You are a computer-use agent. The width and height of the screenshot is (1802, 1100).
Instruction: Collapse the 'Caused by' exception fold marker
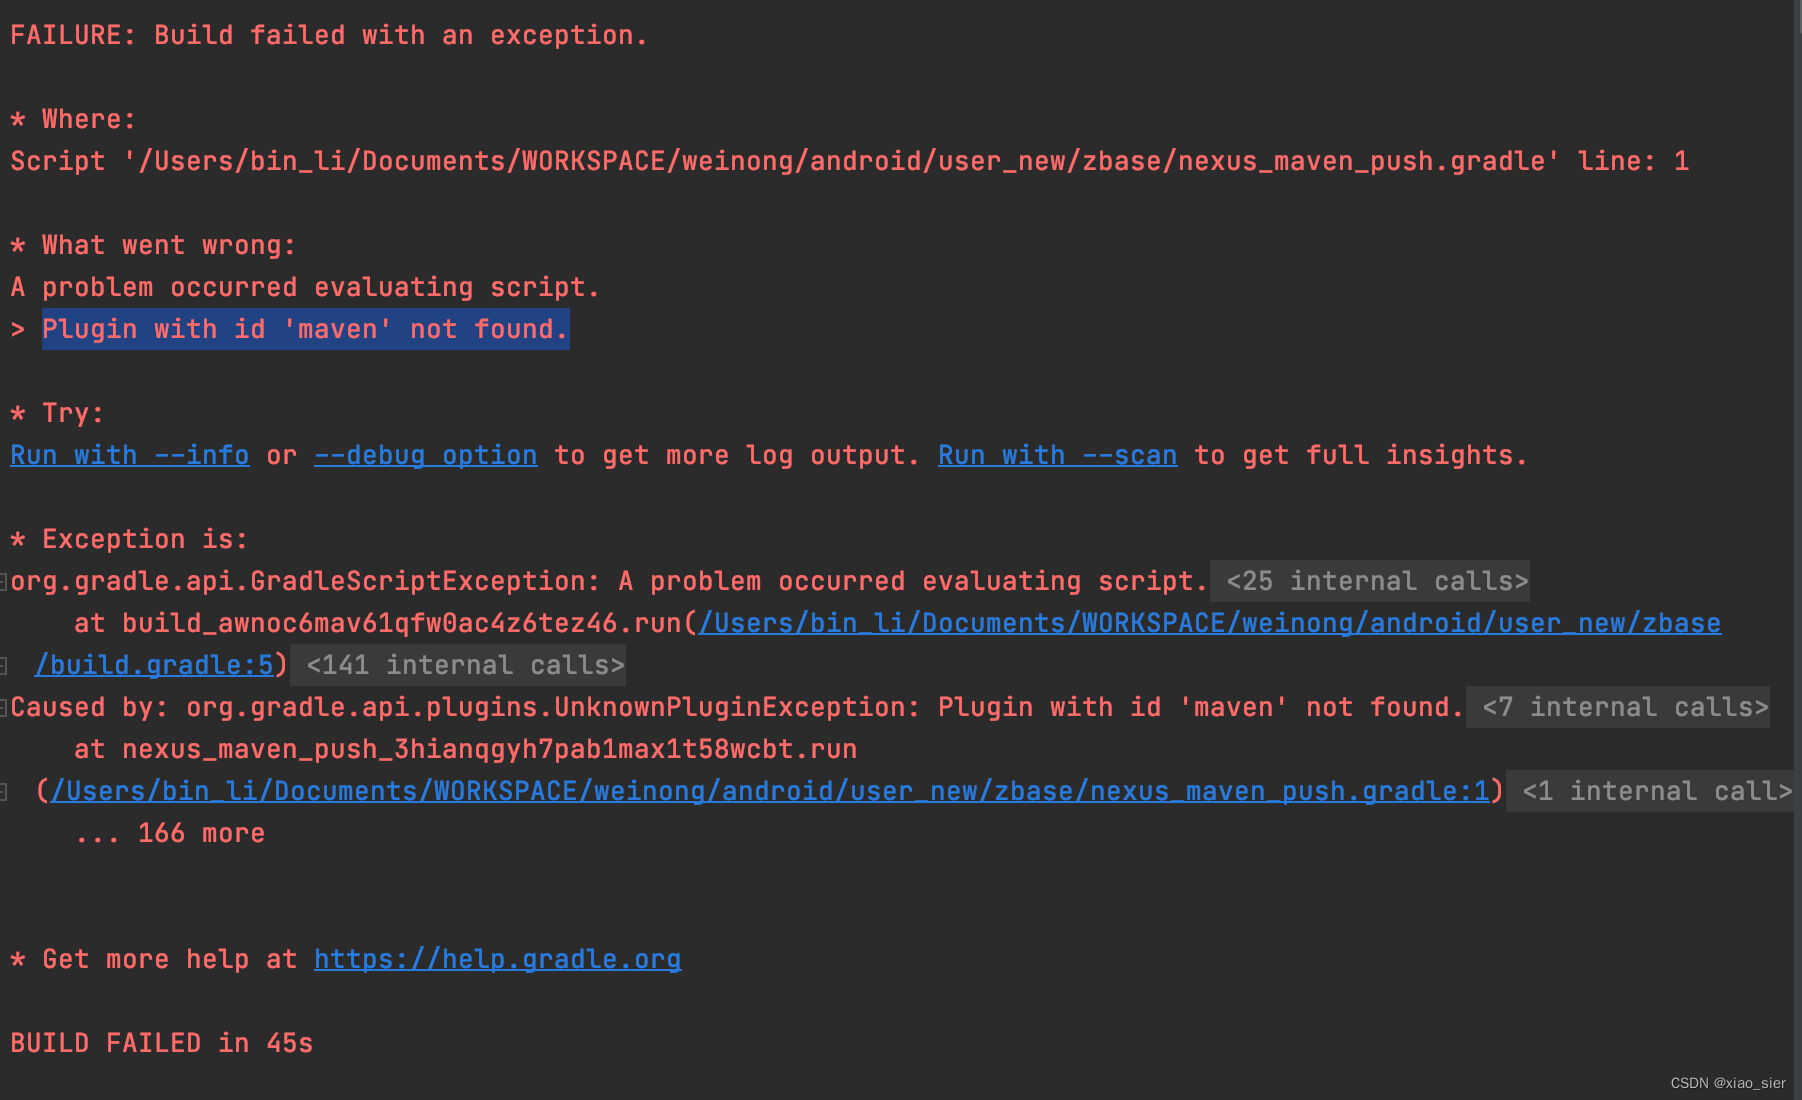tap(5, 707)
